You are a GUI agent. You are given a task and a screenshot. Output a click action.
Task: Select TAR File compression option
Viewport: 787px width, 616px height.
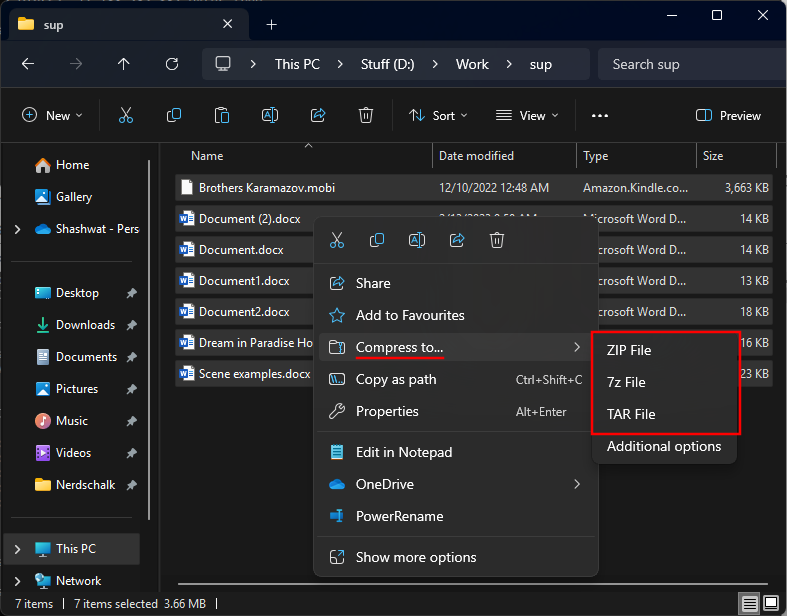click(631, 414)
